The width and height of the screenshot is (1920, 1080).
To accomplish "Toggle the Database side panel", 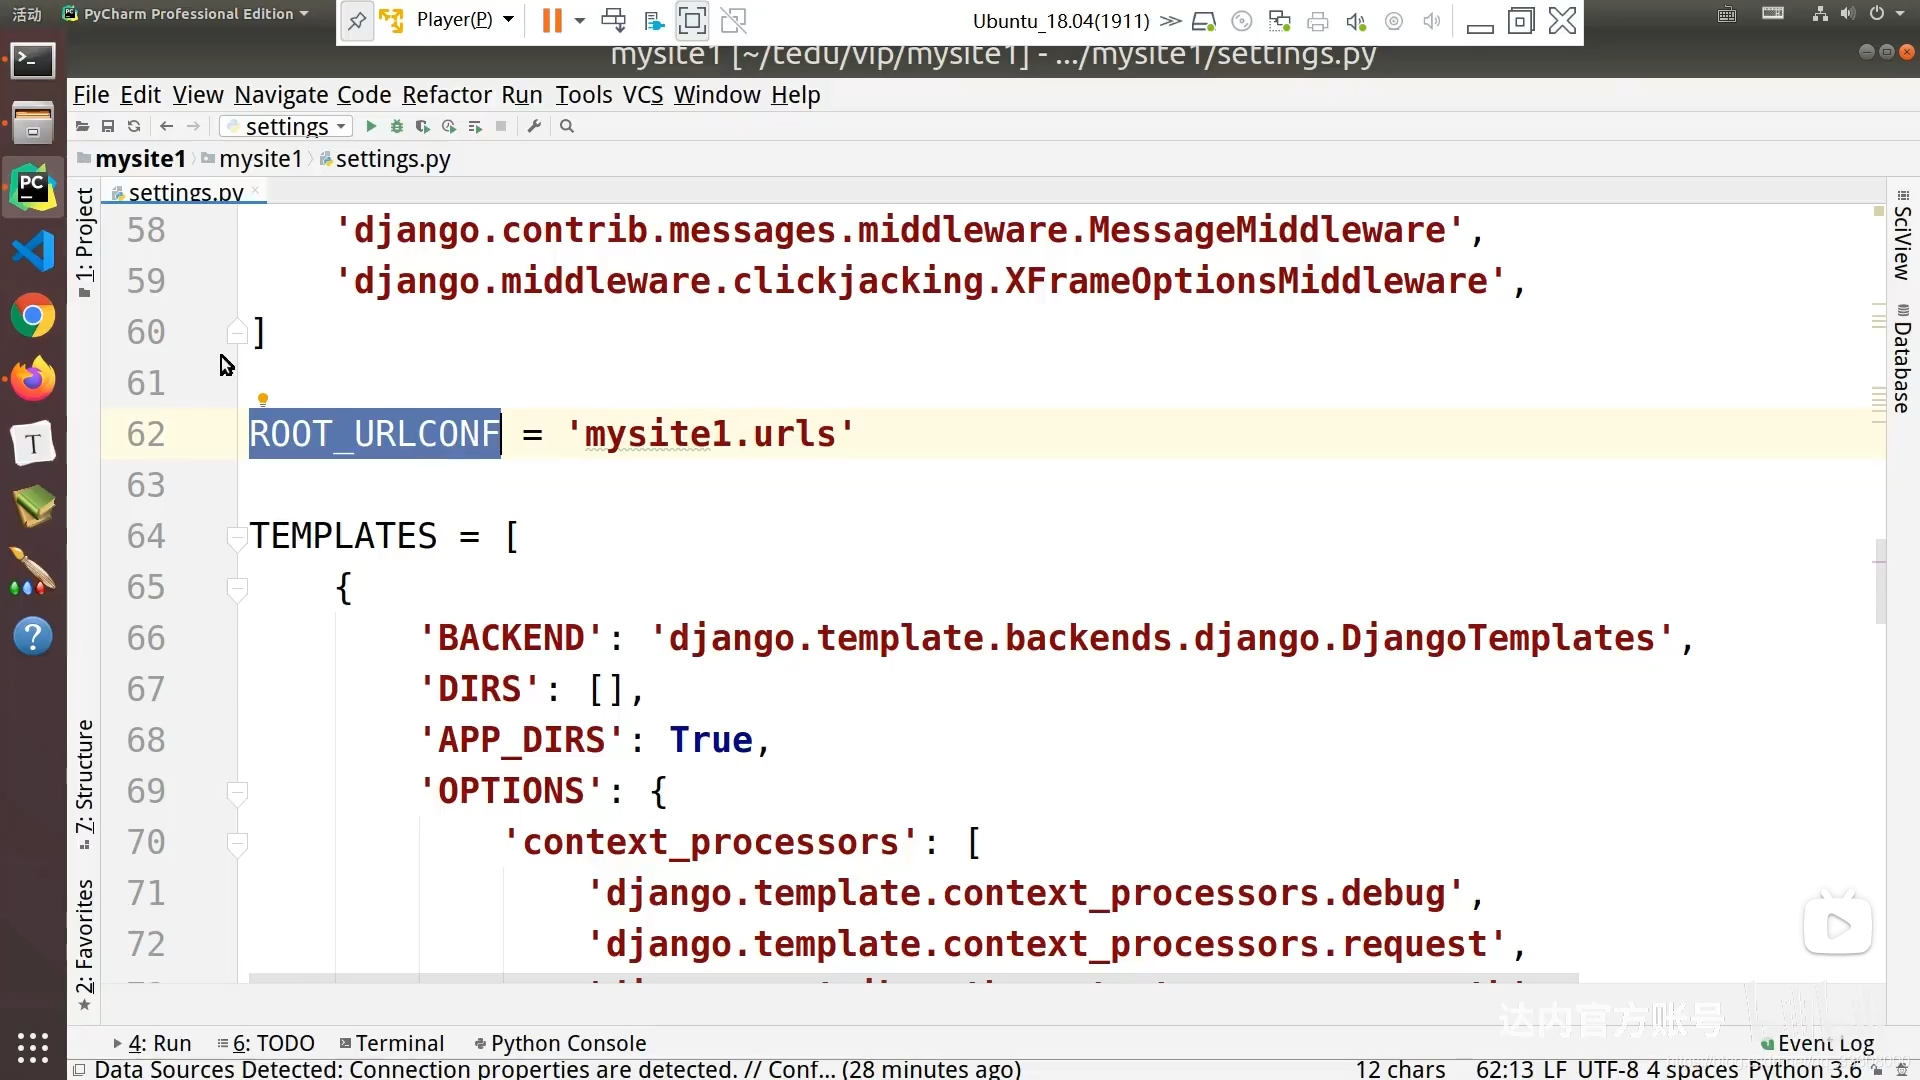I will pyautogui.click(x=1901, y=360).
